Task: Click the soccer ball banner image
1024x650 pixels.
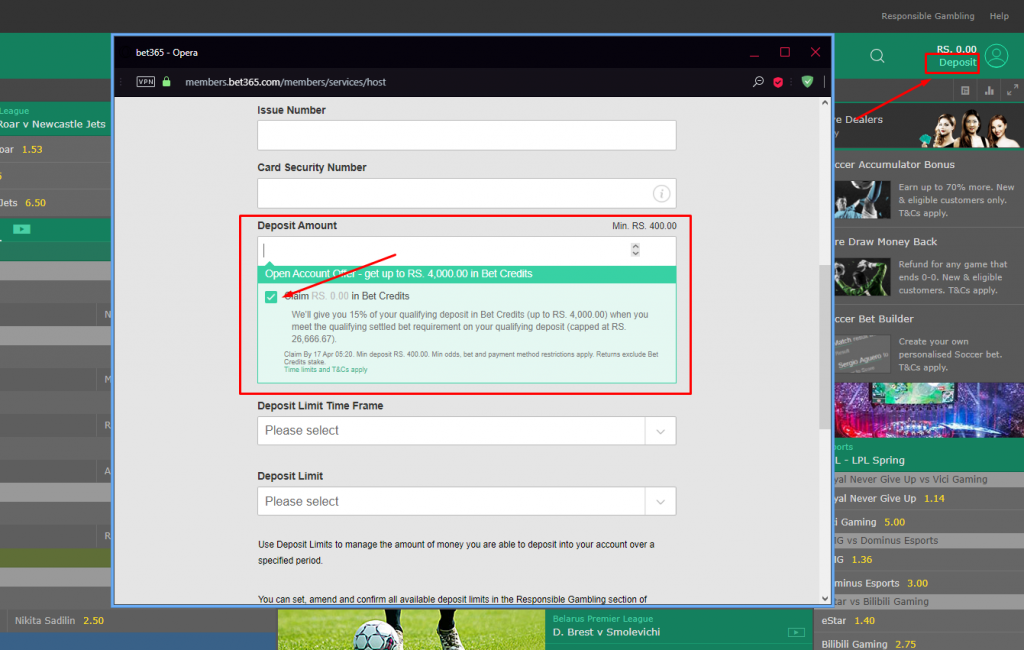Action: click(411, 630)
